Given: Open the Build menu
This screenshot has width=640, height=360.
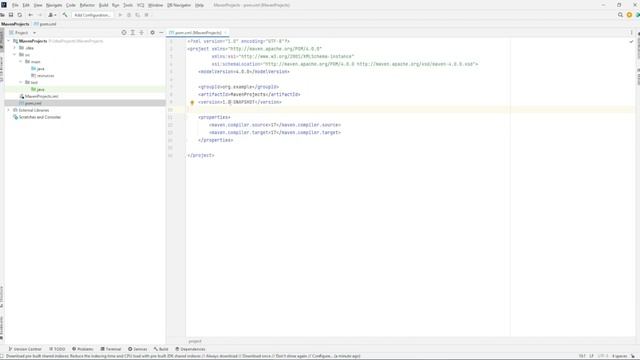Looking at the screenshot, I should [104, 5].
